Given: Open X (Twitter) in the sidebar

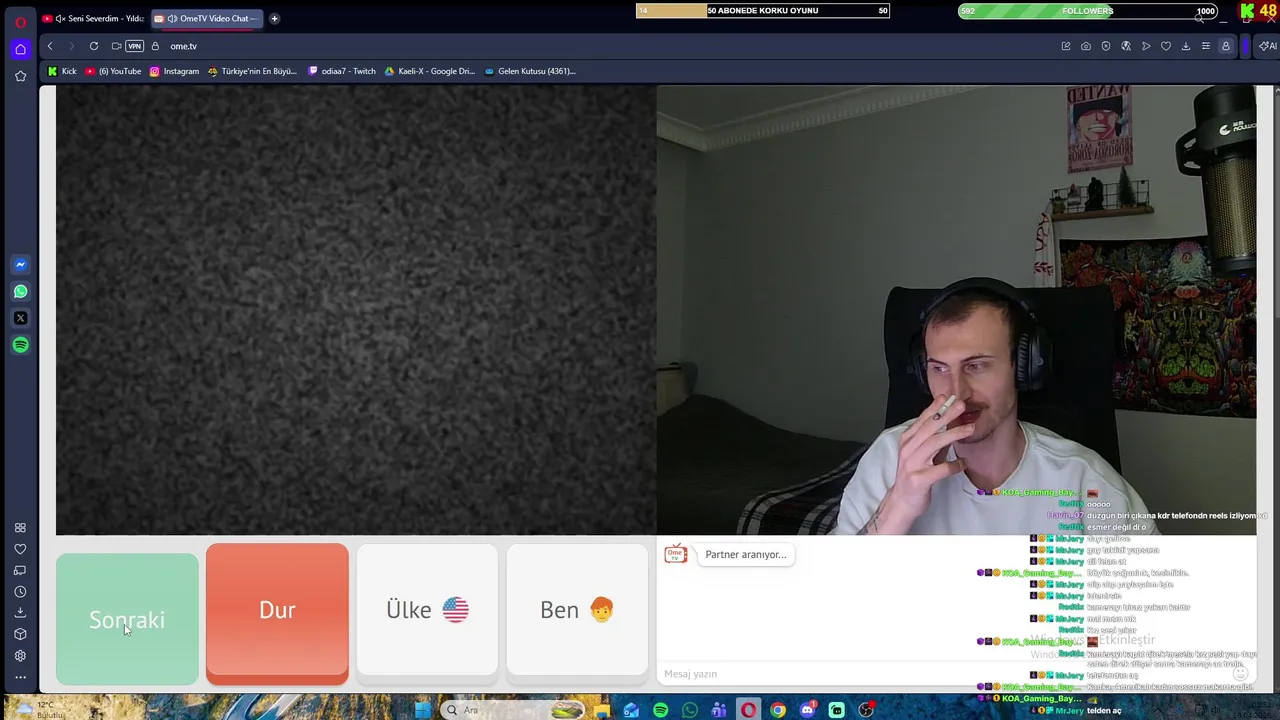Looking at the screenshot, I should tap(20, 318).
